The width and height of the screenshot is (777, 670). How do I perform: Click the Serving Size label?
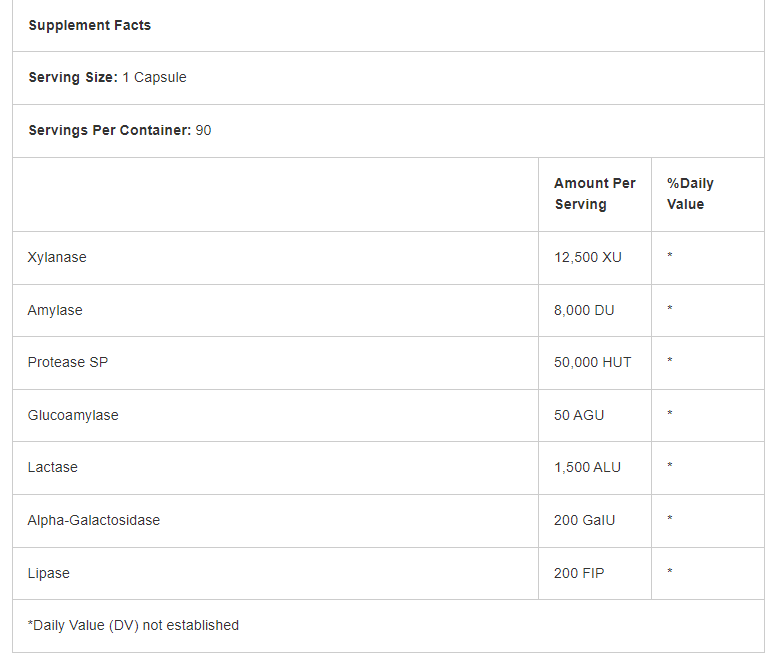pyautogui.click(x=73, y=77)
